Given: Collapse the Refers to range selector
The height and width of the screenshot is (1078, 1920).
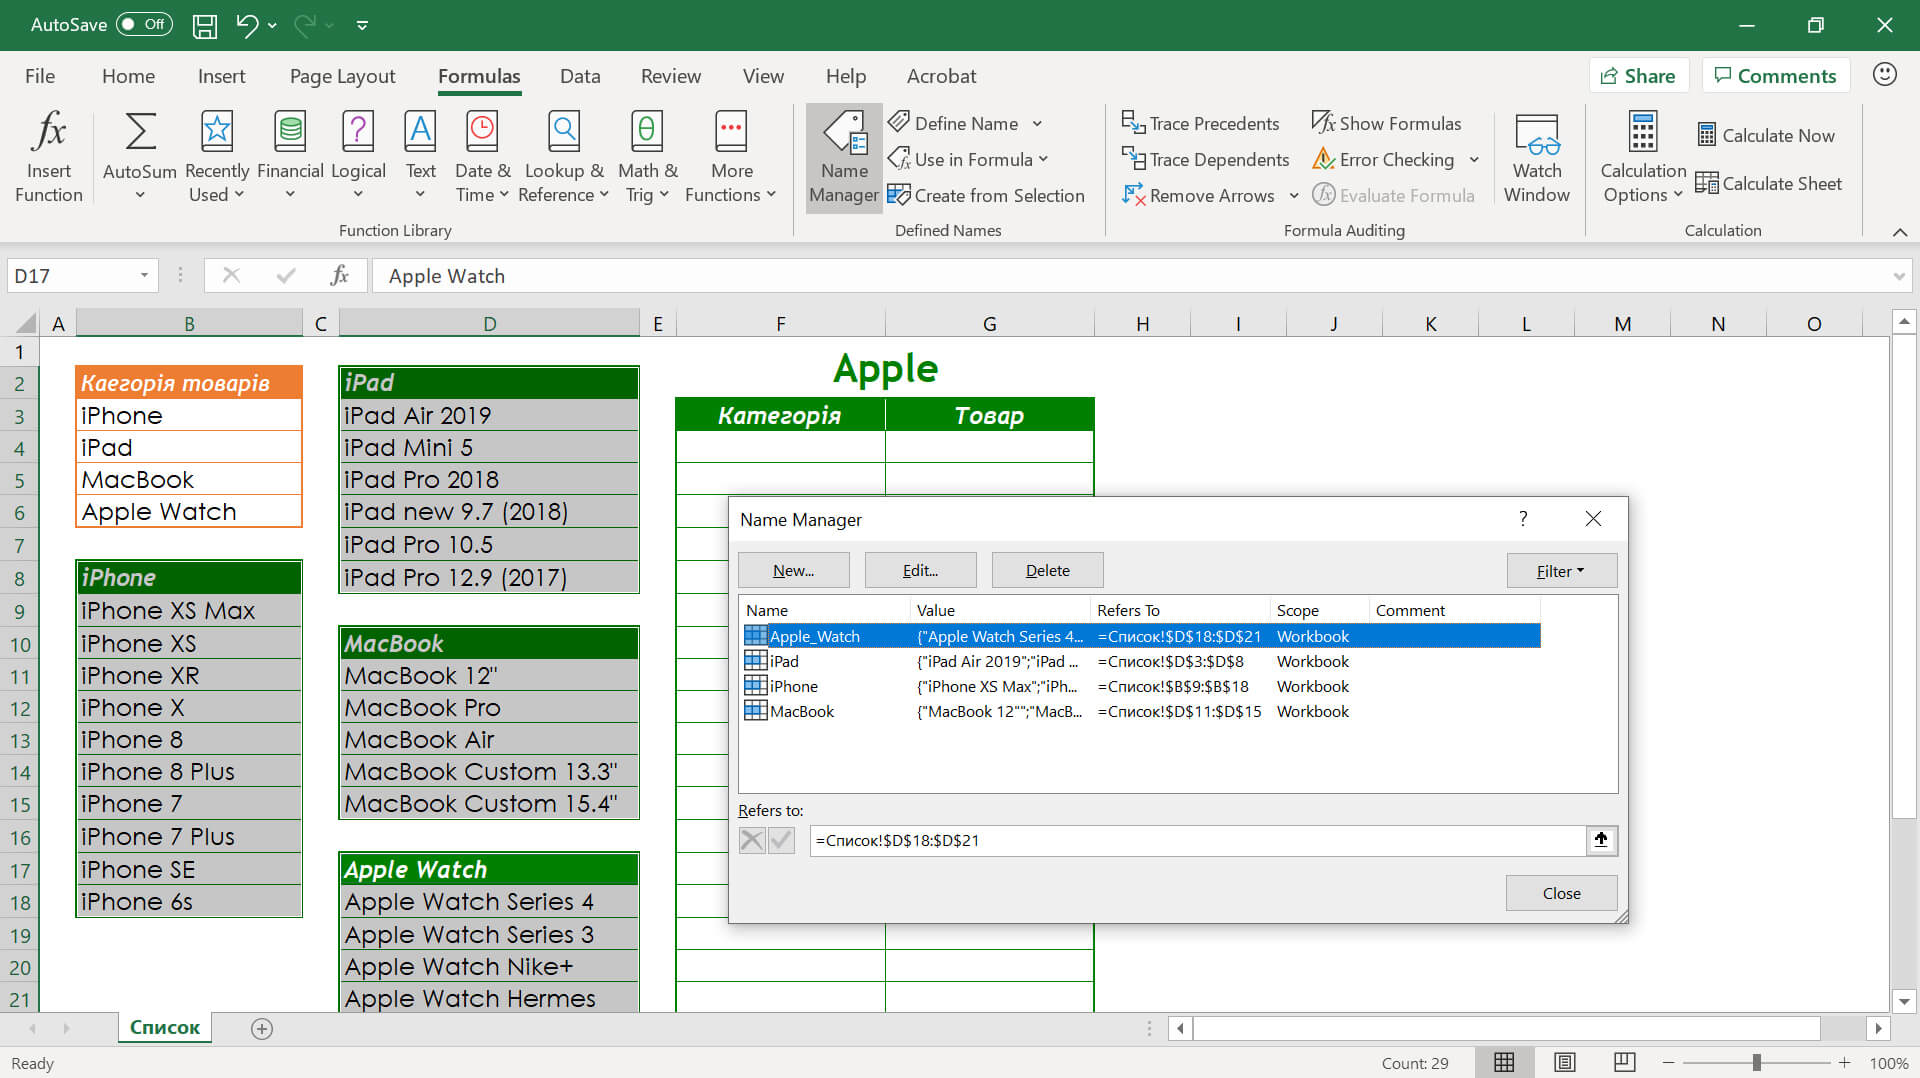Looking at the screenshot, I should [1601, 840].
